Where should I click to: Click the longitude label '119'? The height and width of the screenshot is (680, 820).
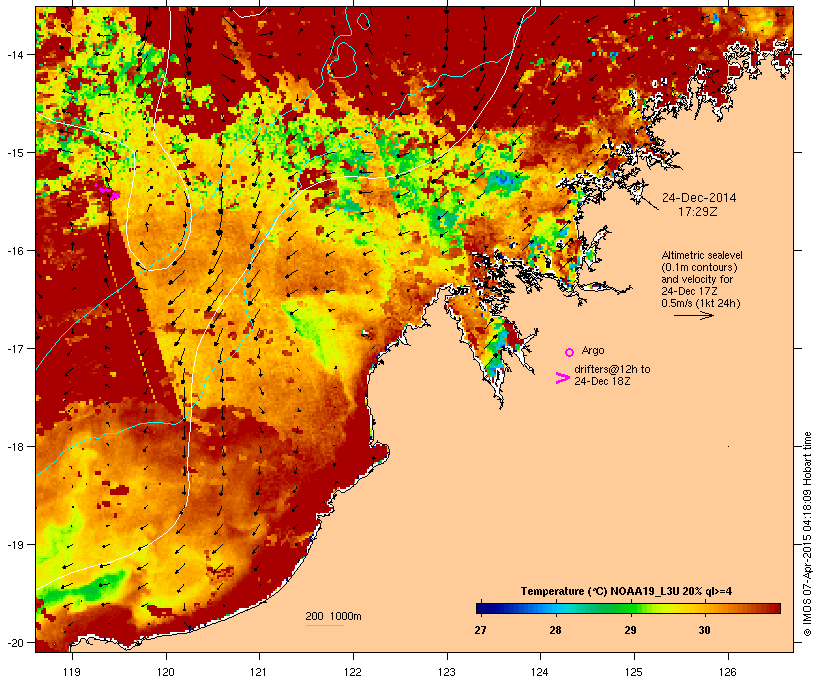72,672
